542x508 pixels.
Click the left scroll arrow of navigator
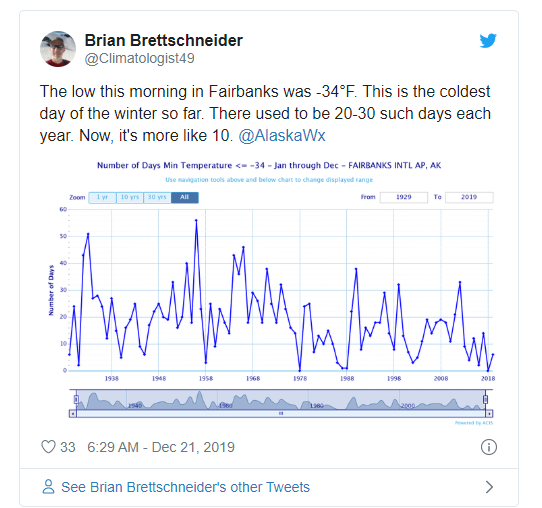click(73, 413)
